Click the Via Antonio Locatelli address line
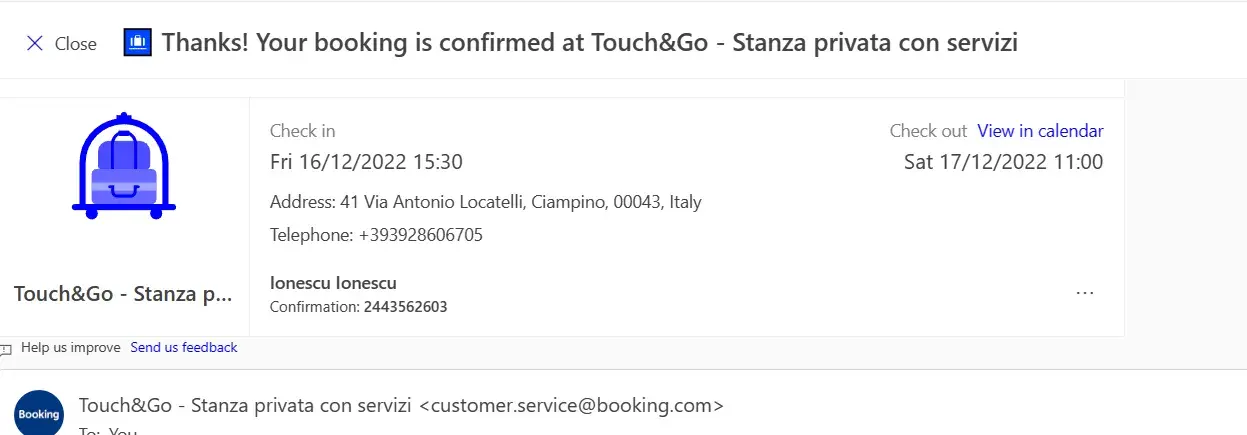The width and height of the screenshot is (1247, 435). point(485,202)
